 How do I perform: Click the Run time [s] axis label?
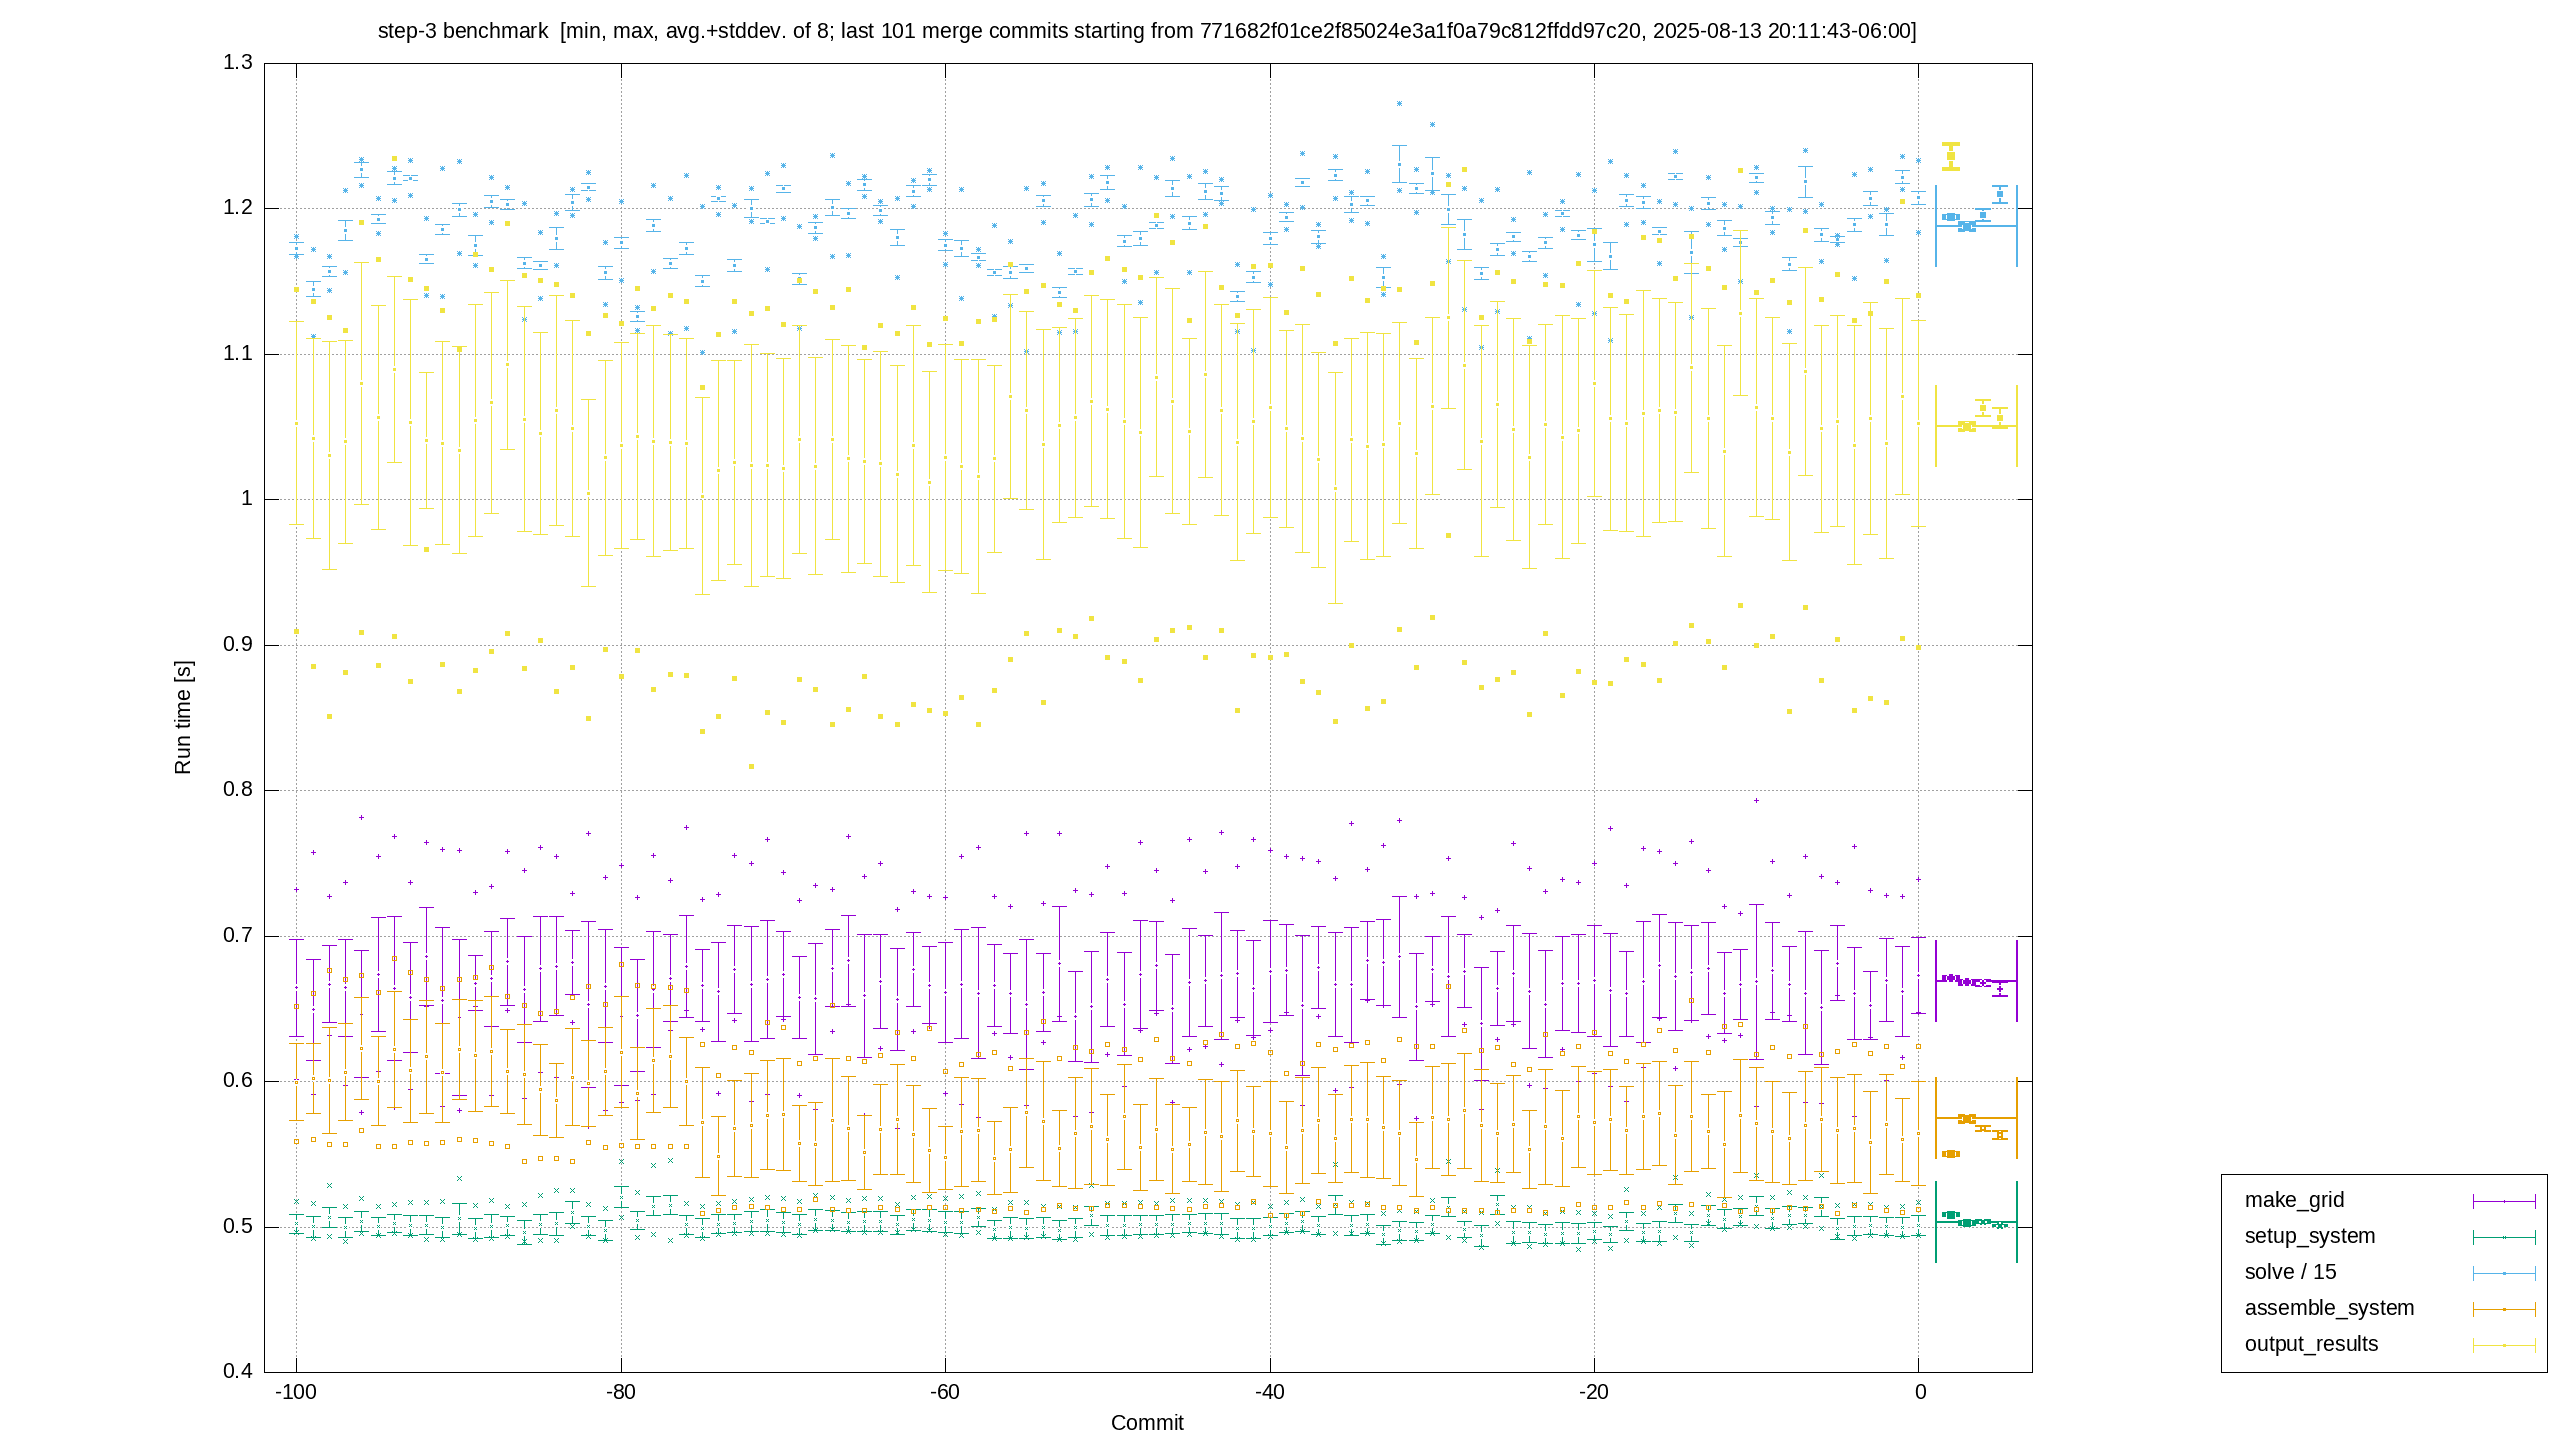click(x=182, y=717)
